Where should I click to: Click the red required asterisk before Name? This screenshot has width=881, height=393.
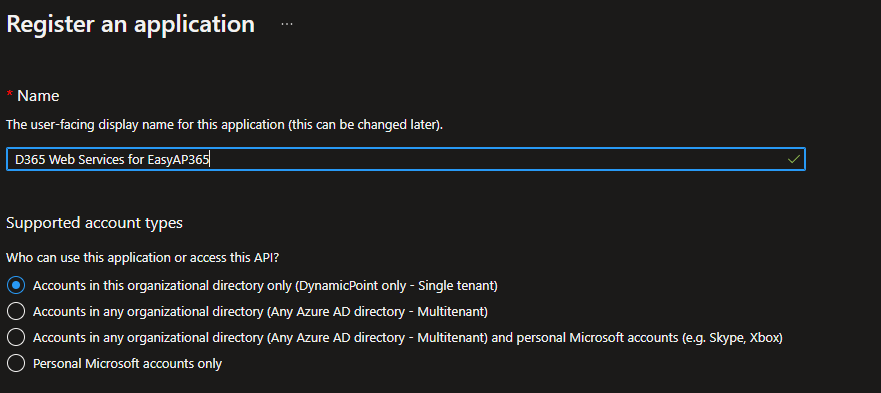10,95
